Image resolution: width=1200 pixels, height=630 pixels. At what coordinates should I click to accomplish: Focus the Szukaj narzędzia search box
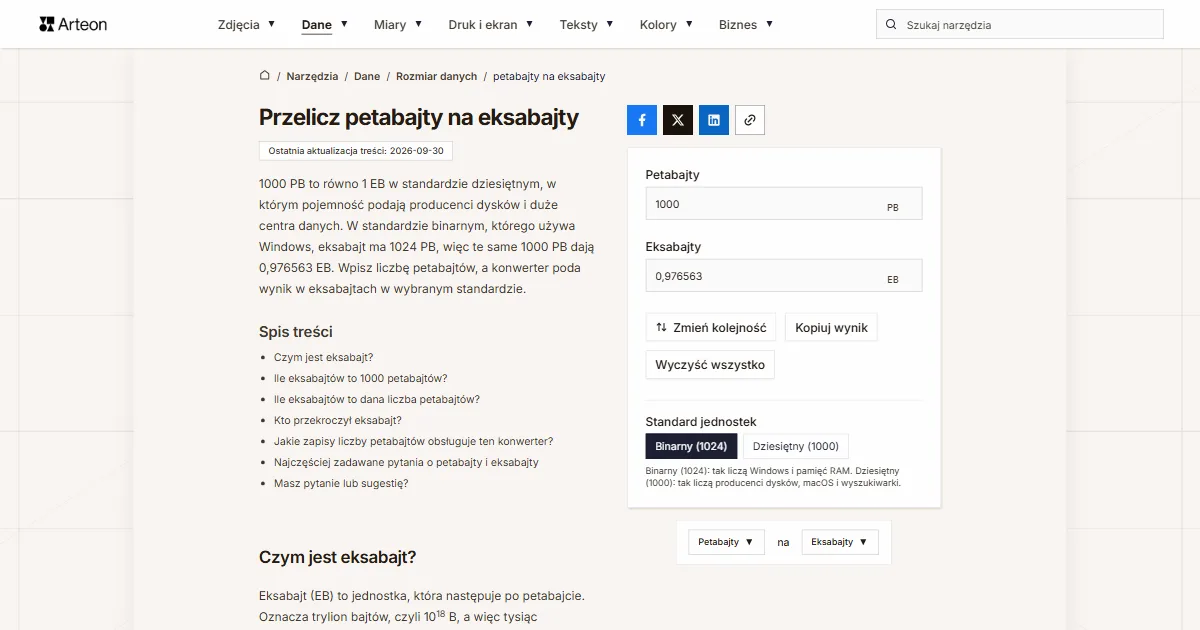(1020, 25)
